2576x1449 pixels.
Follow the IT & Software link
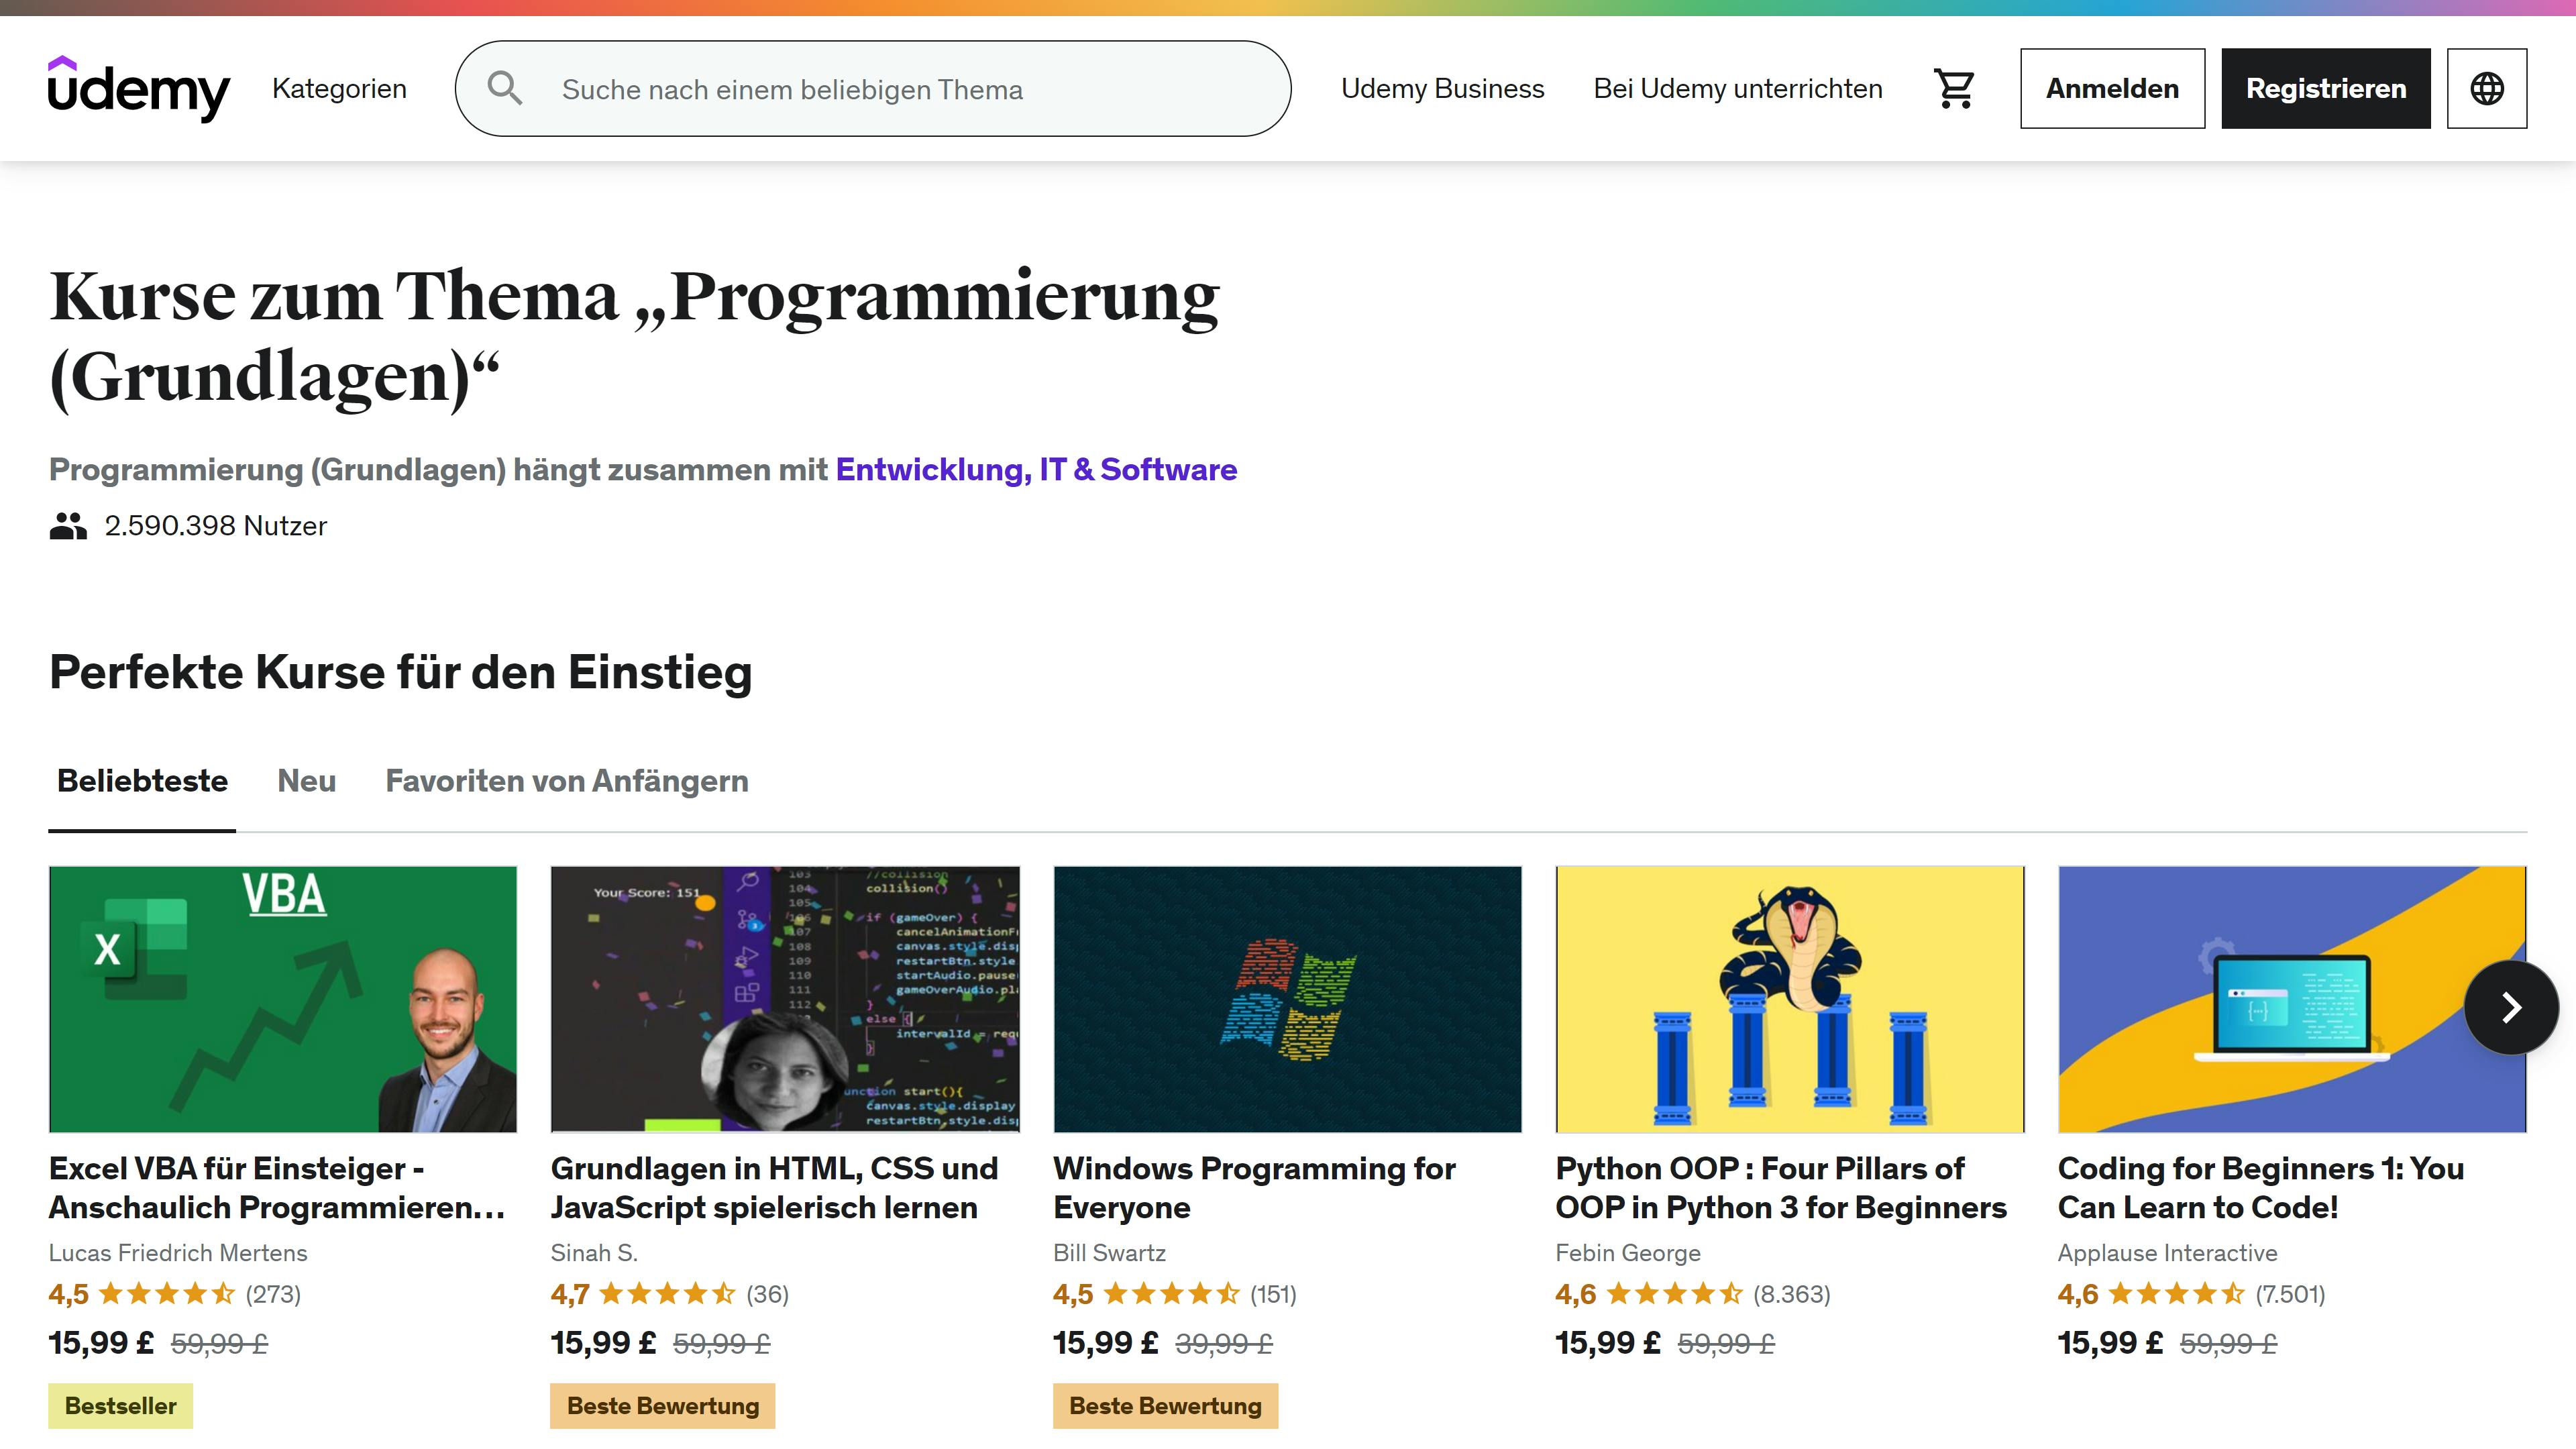(x=1138, y=470)
